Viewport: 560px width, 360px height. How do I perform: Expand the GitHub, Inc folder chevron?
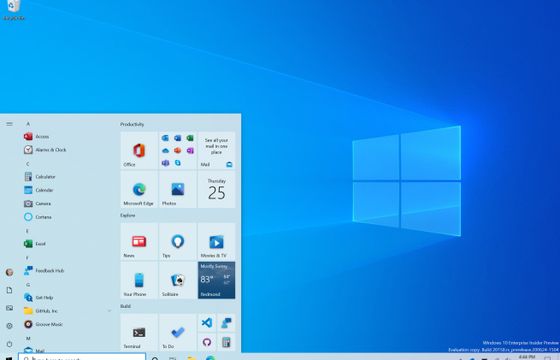109,311
